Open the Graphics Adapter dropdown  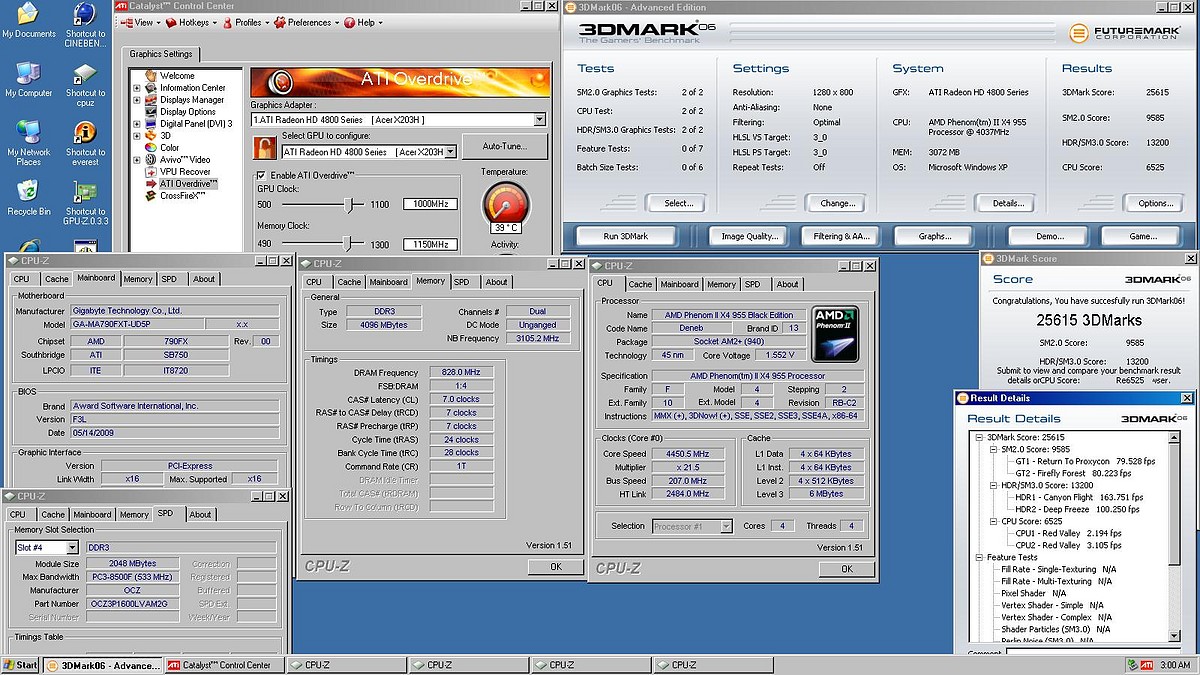(539, 120)
